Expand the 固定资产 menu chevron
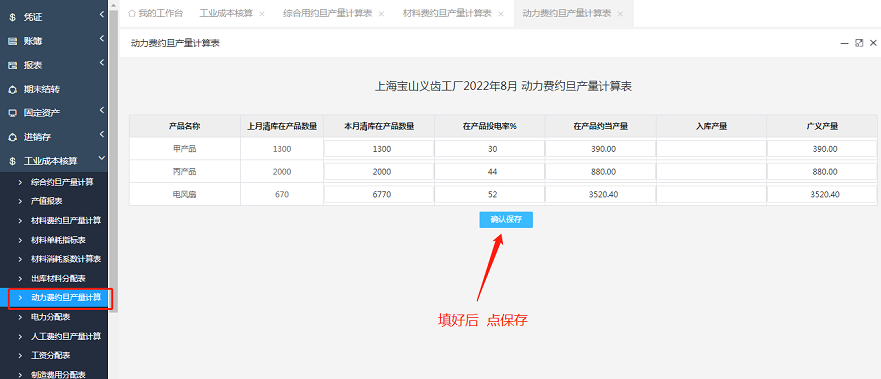 (x=101, y=110)
